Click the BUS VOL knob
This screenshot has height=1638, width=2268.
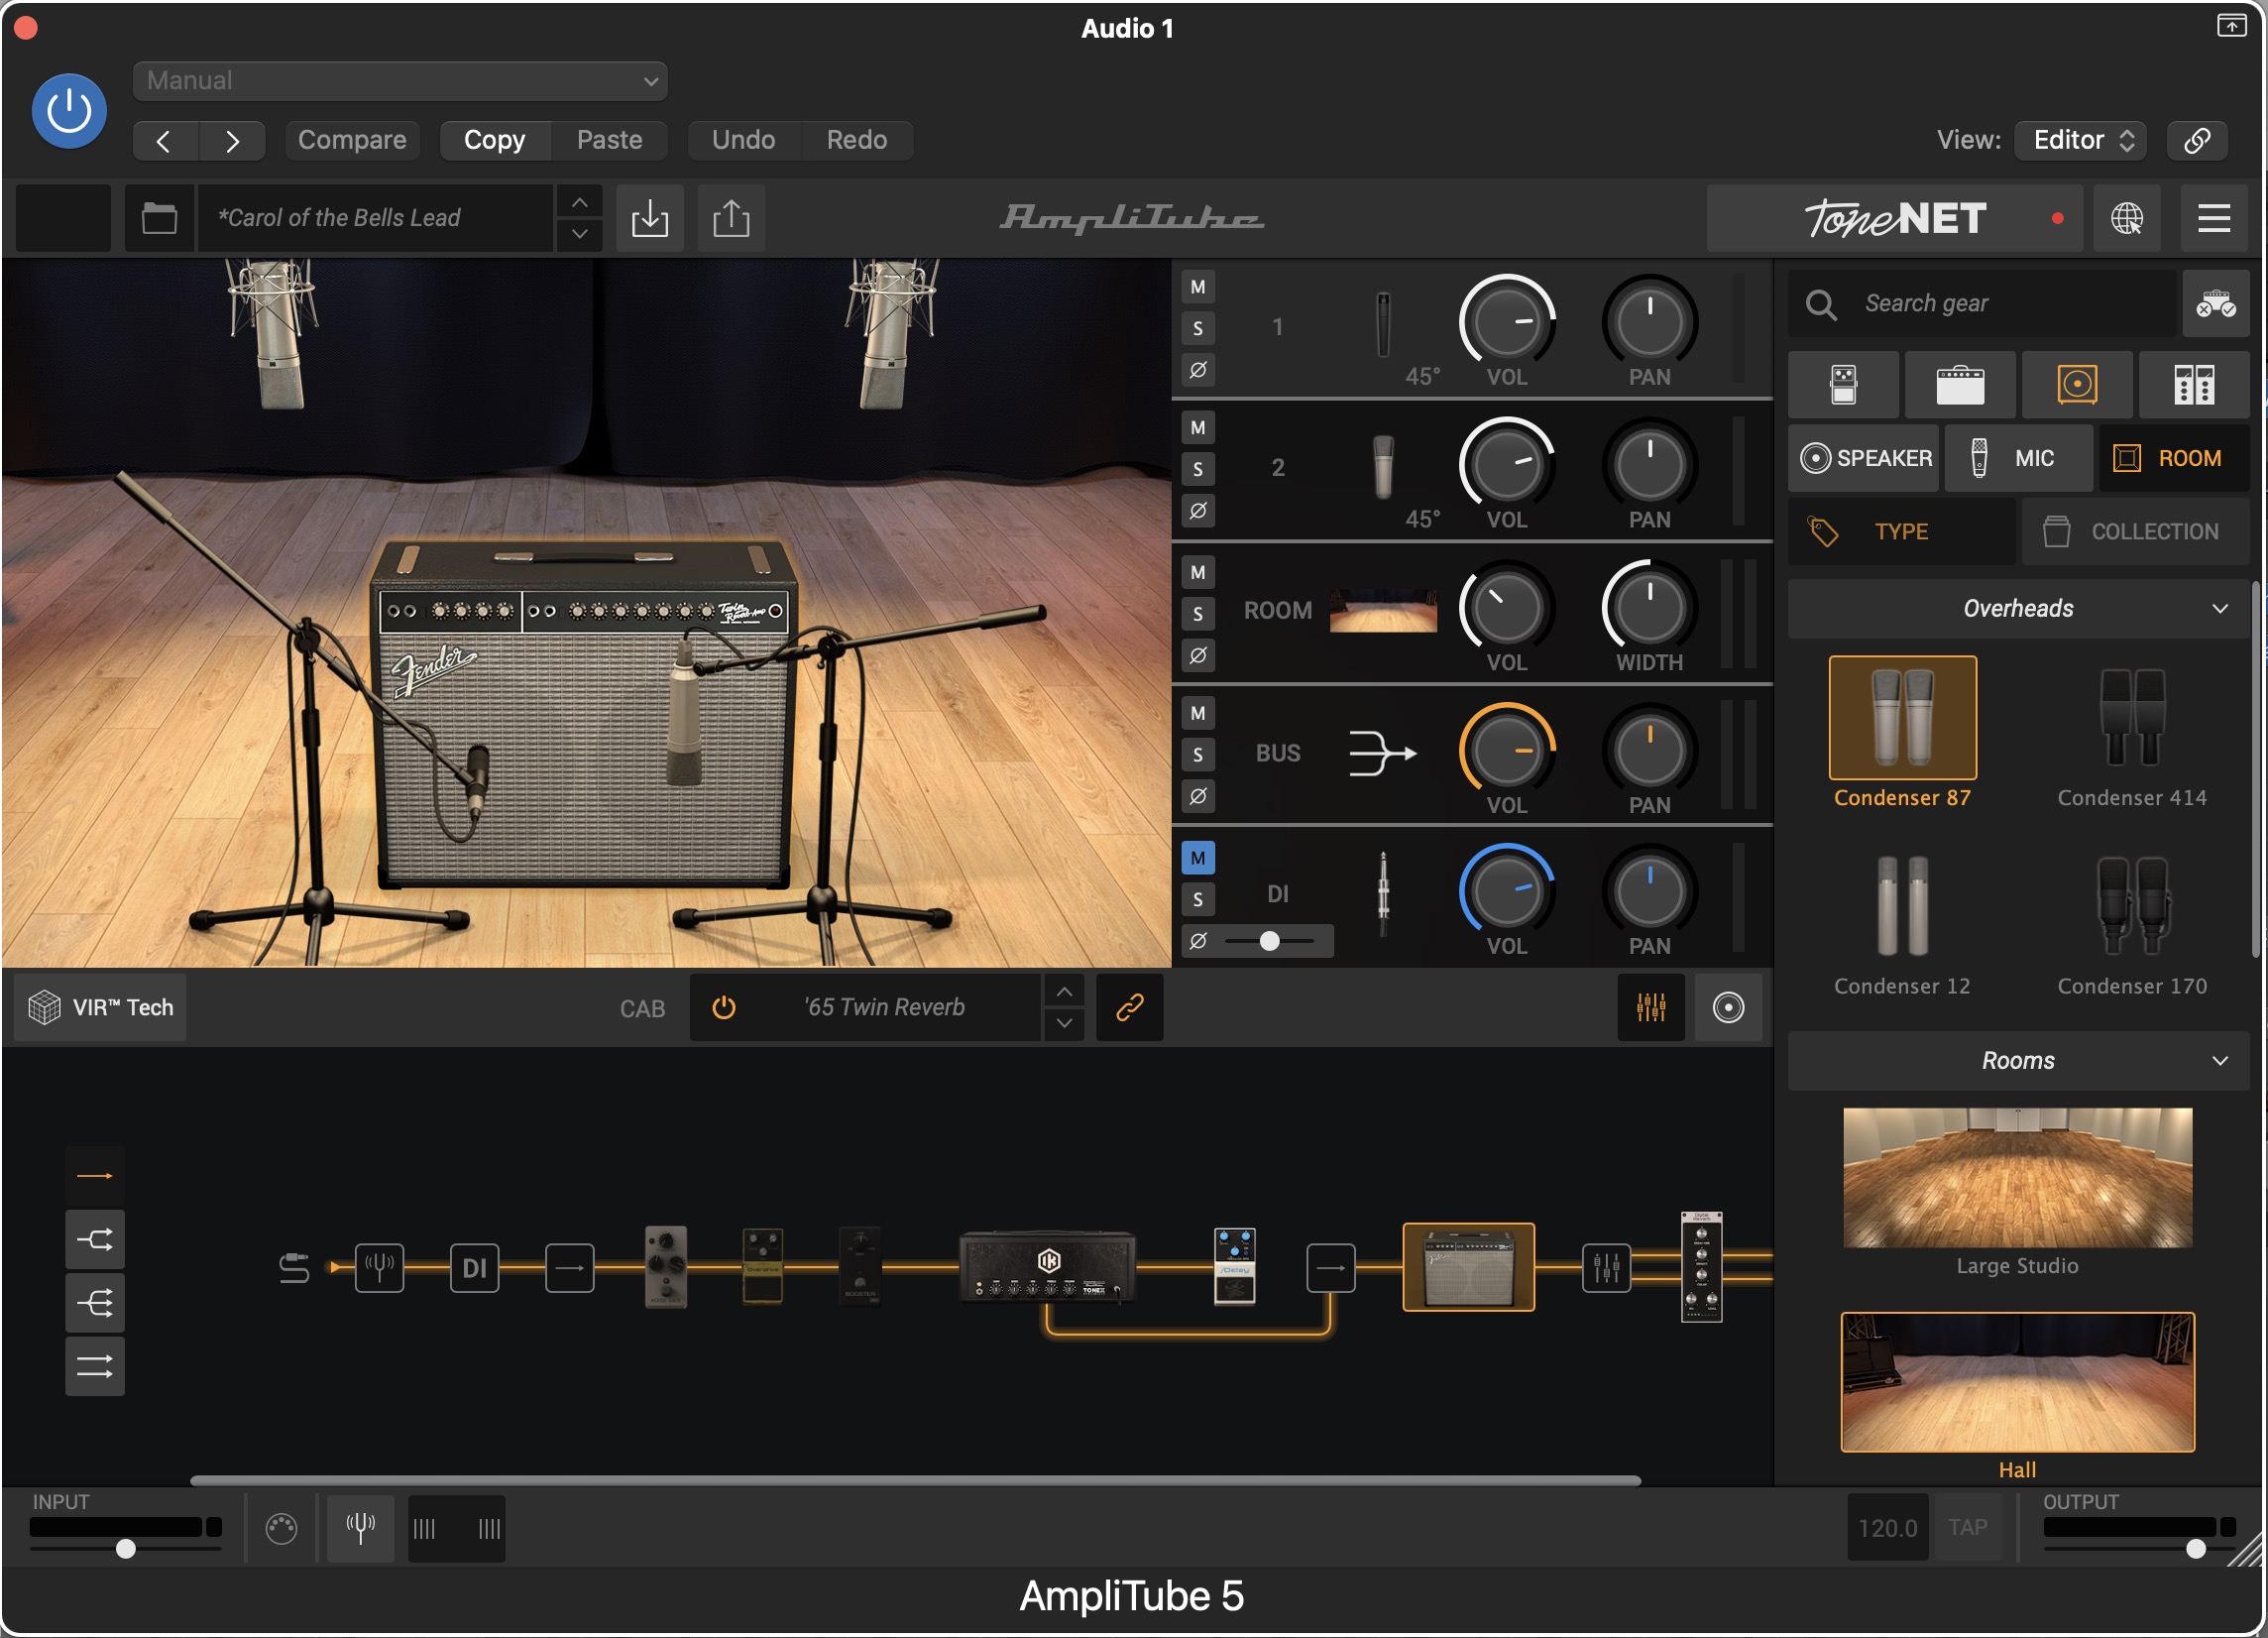(x=1507, y=750)
